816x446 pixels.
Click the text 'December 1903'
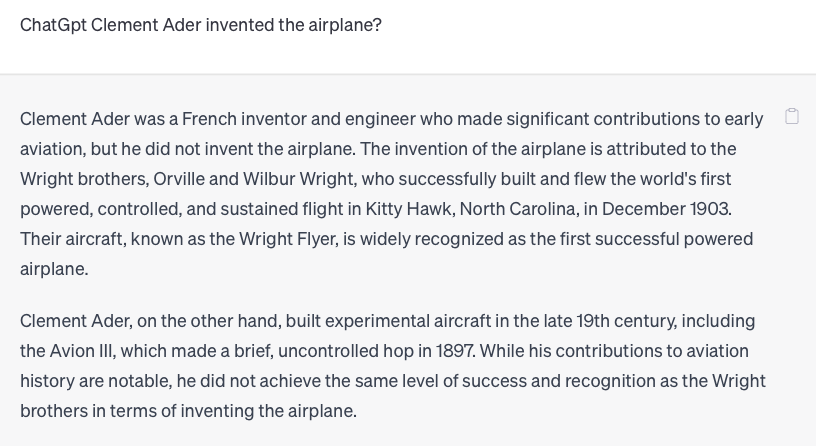click(x=665, y=209)
